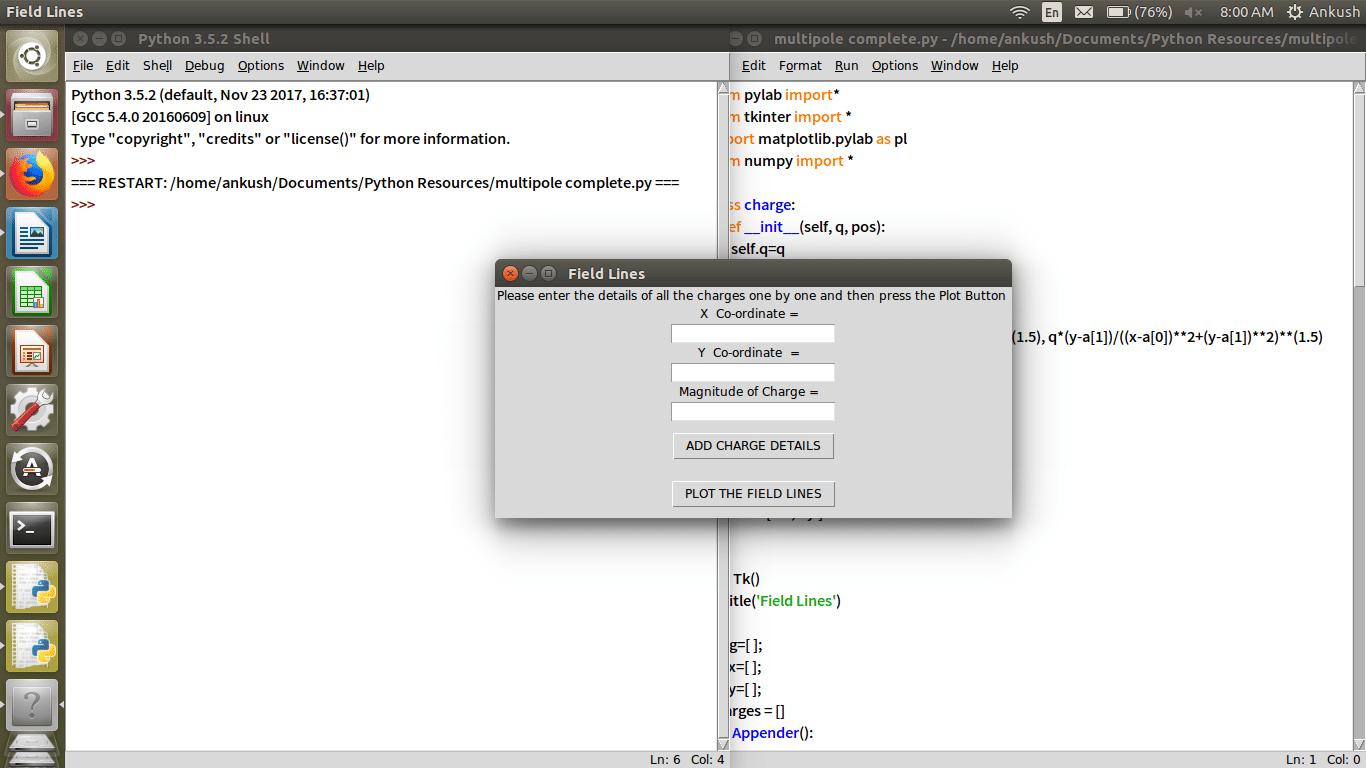The height and width of the screenshot is (768, 1366).
Task: Click the X Co-ordinate input field
Action: (x=752, y=334)
